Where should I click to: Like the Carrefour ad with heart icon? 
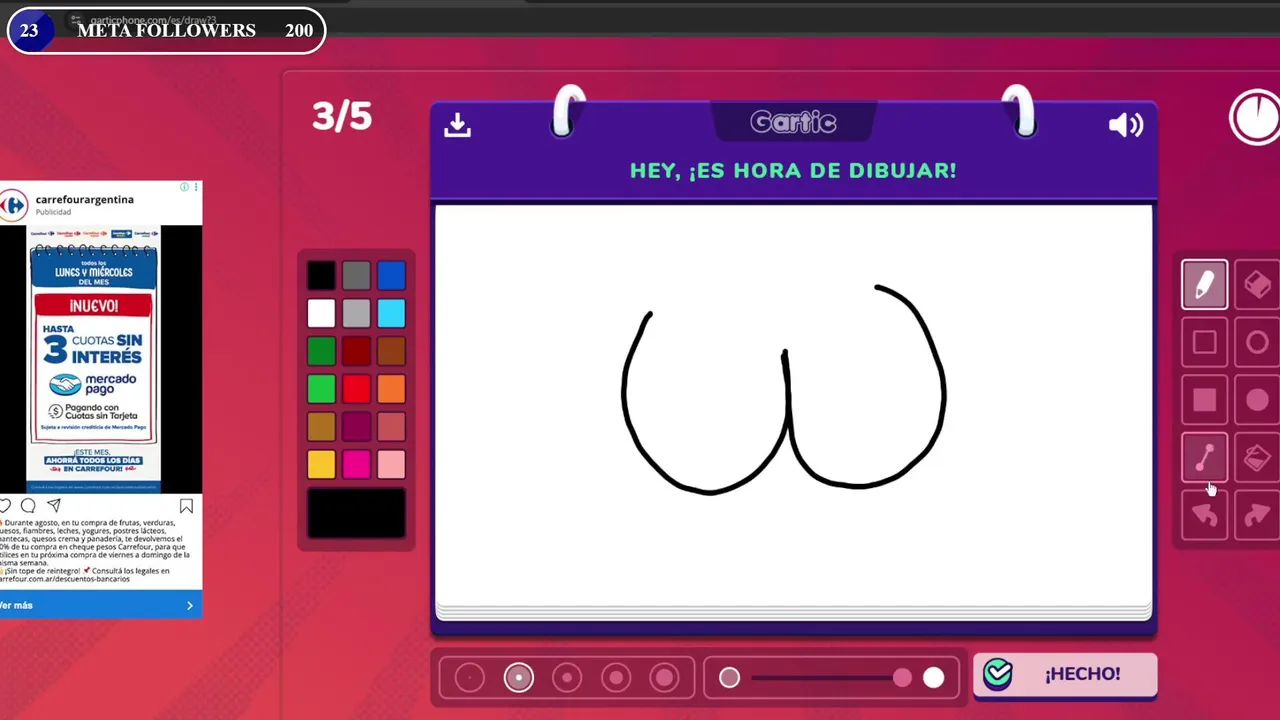point(4,506)
